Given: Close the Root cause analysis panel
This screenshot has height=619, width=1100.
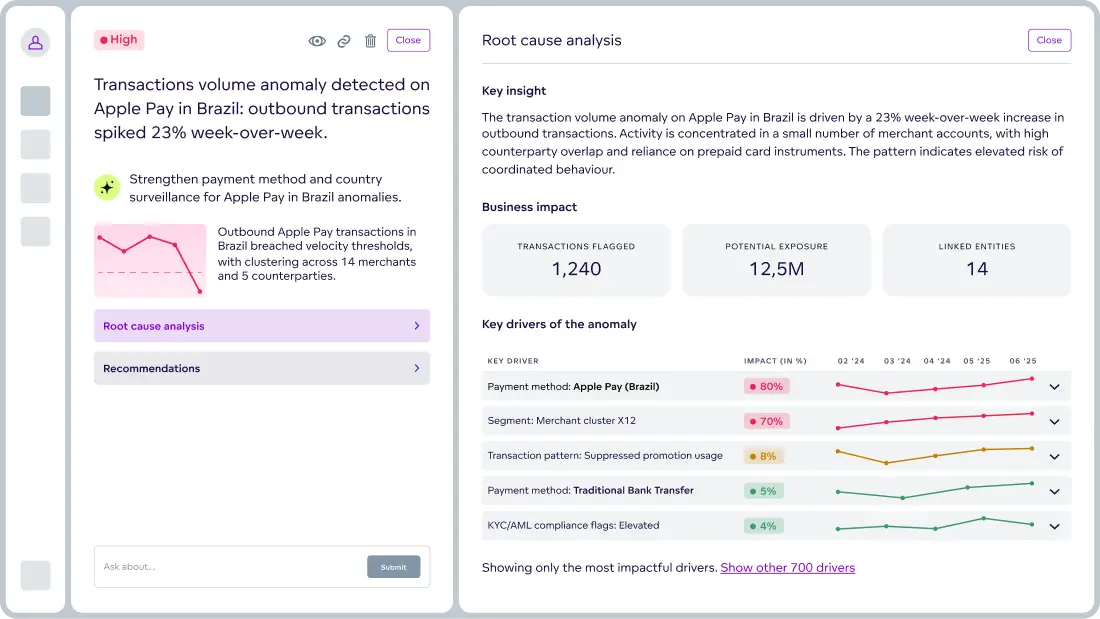Looking at the screenshot, I should tap(1049, 40).
